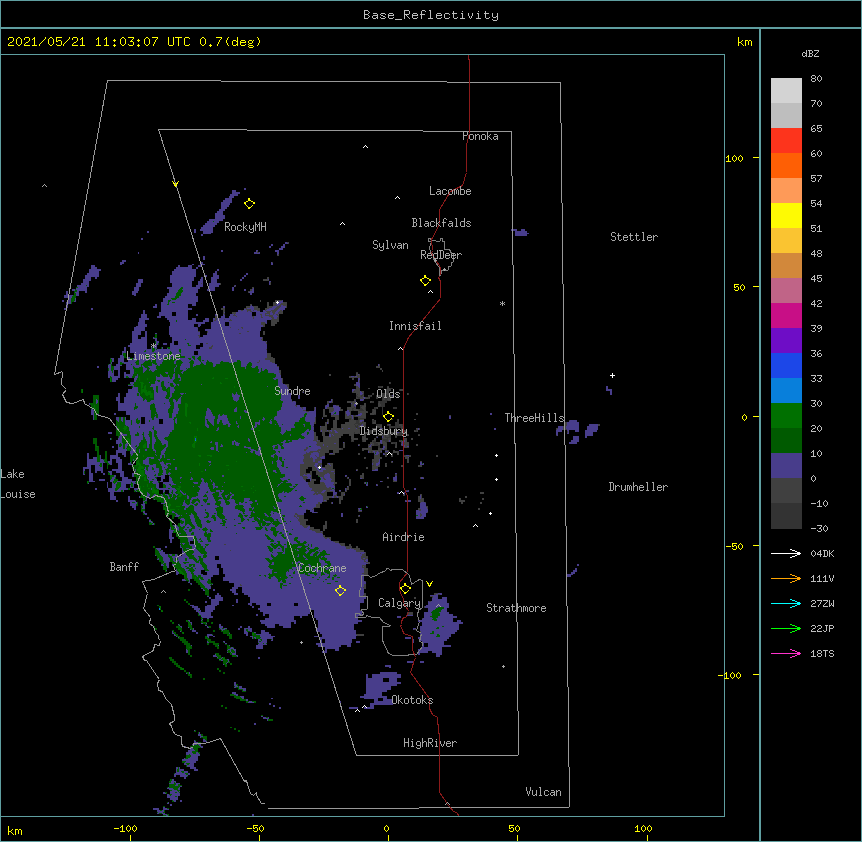
Task: Click the Limestone label
Action: [x=153, y=356]
